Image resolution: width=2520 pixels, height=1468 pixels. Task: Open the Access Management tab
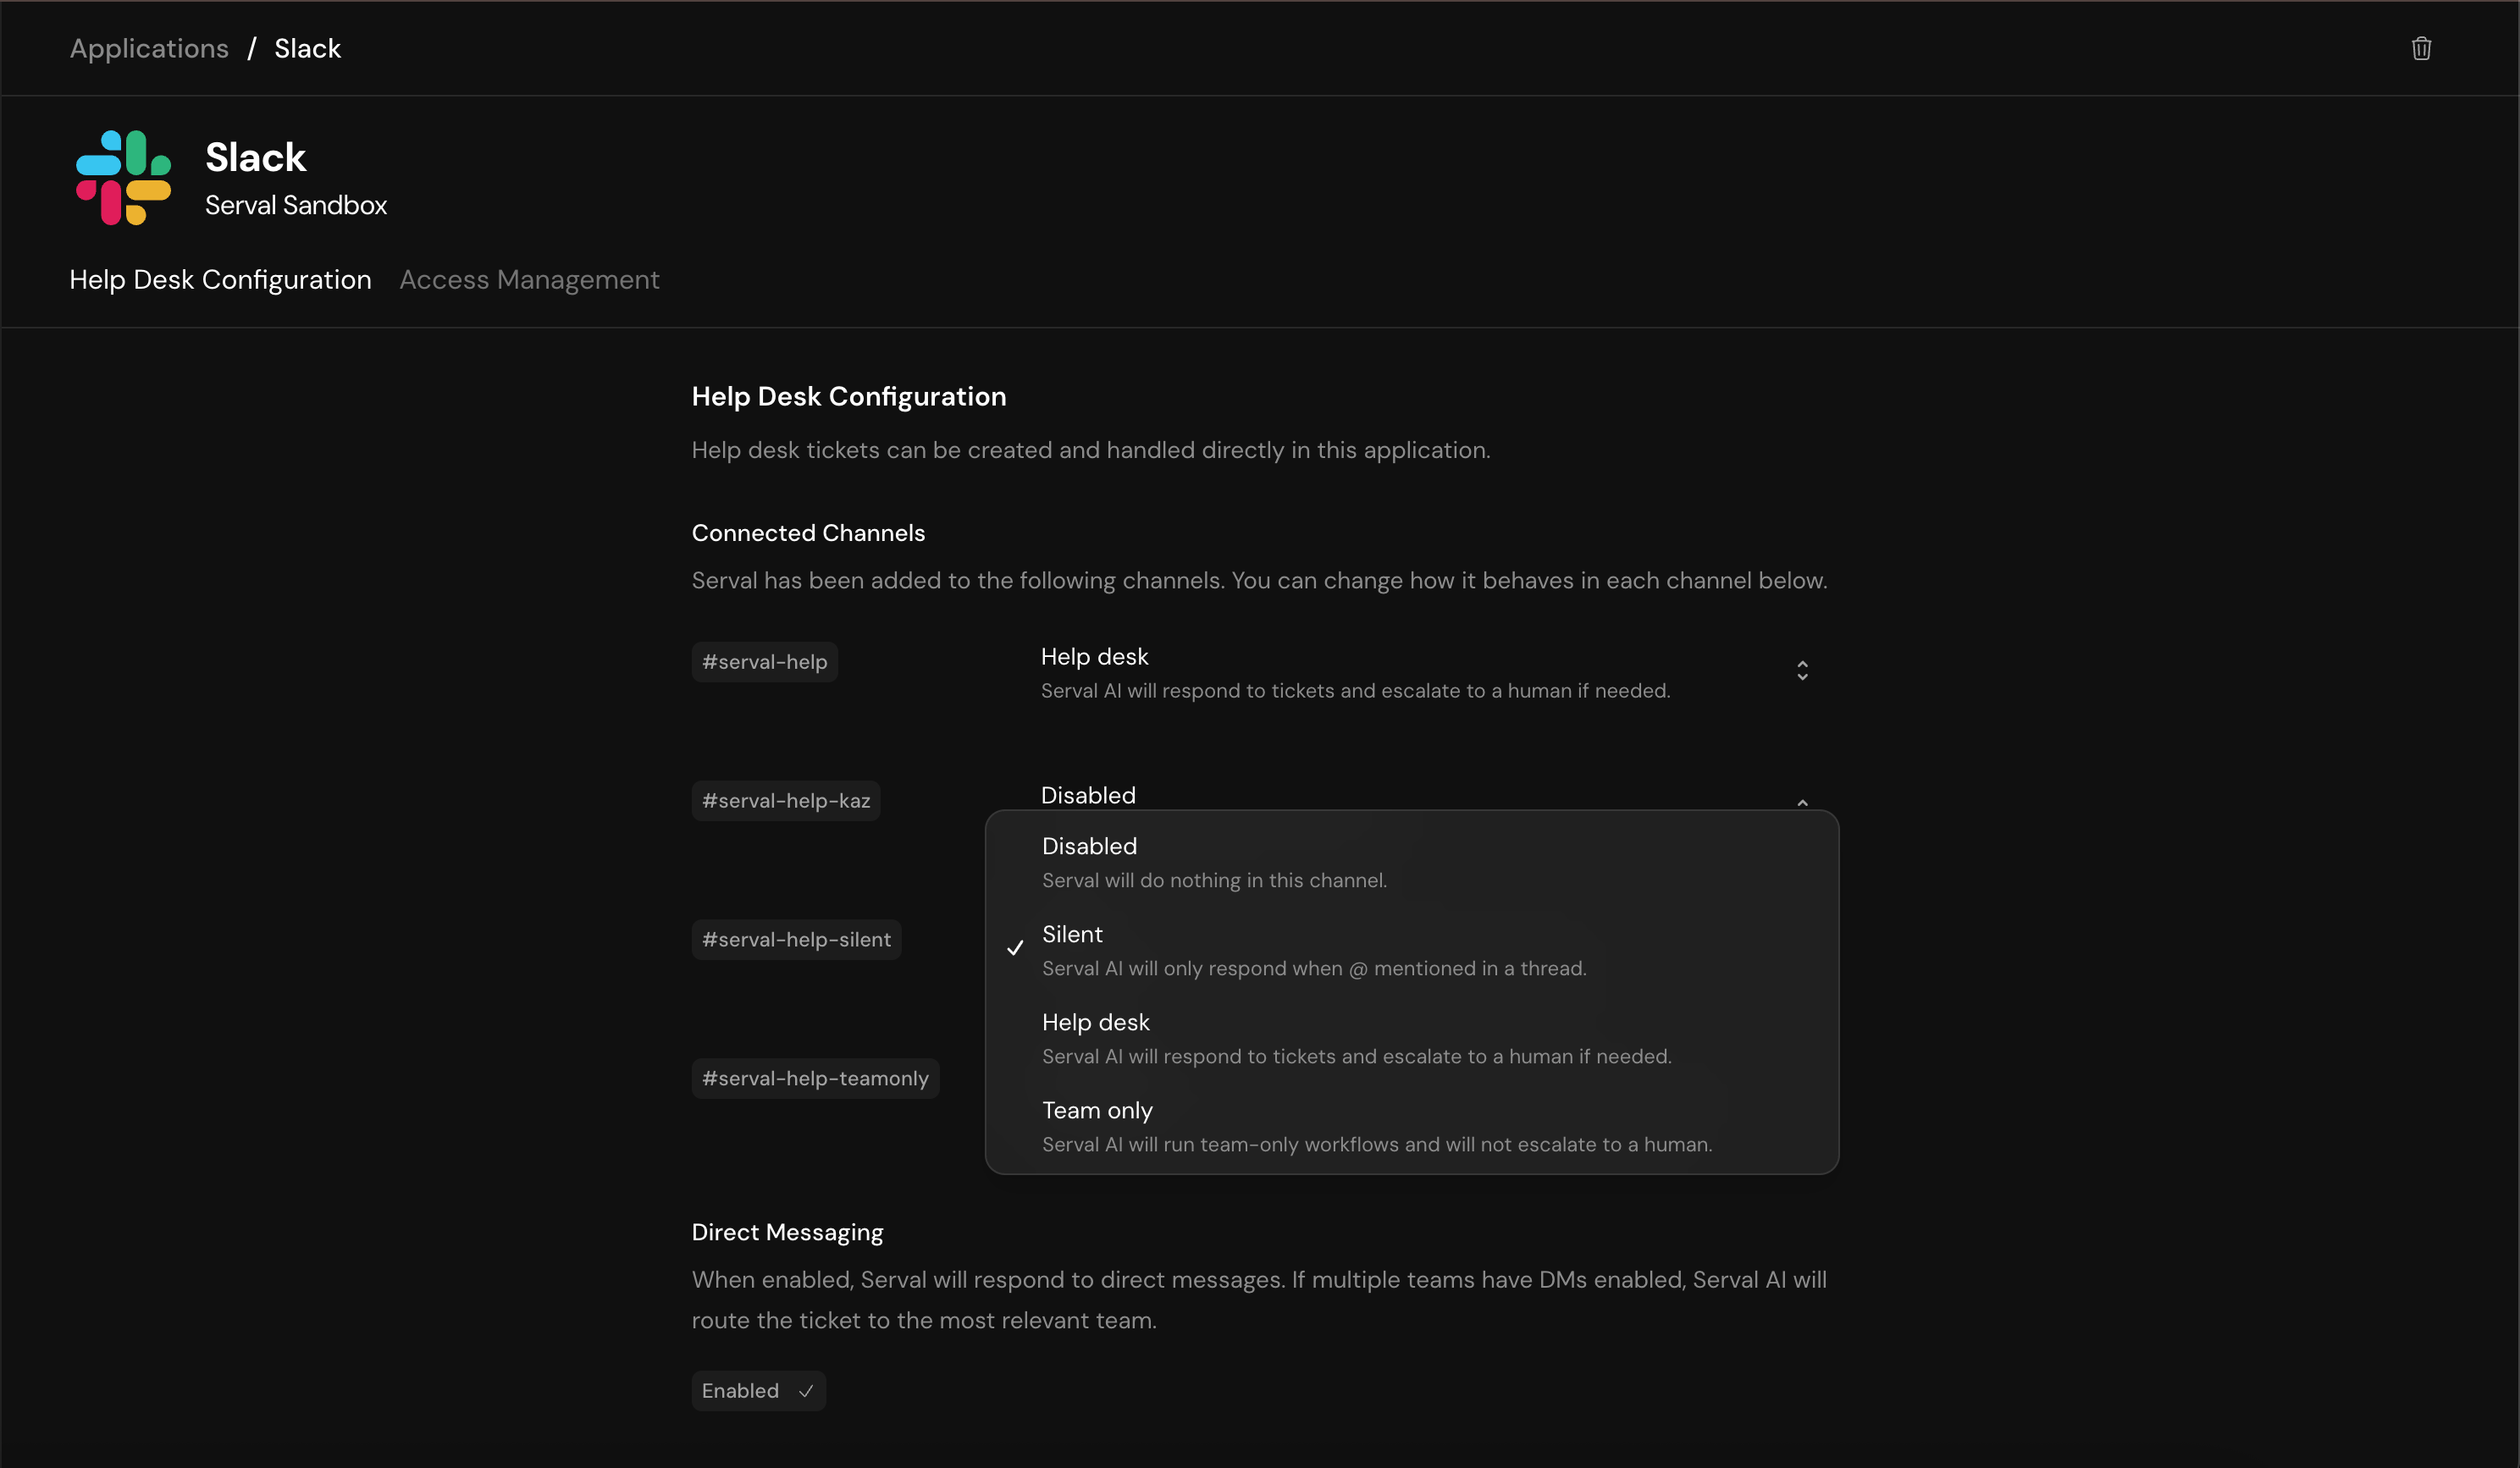[x=529, y=280]
